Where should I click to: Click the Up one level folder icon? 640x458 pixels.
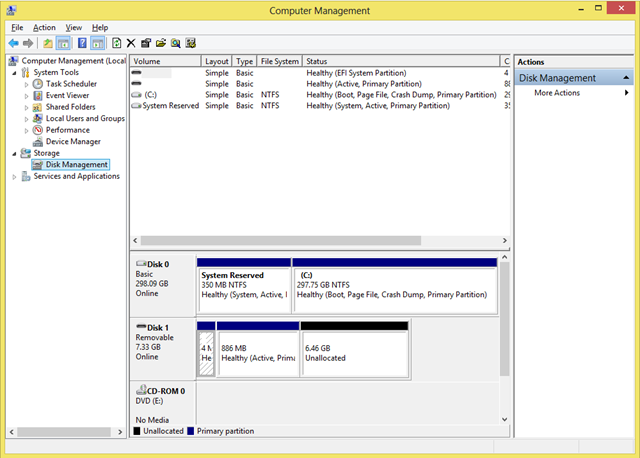click(47, 43)
